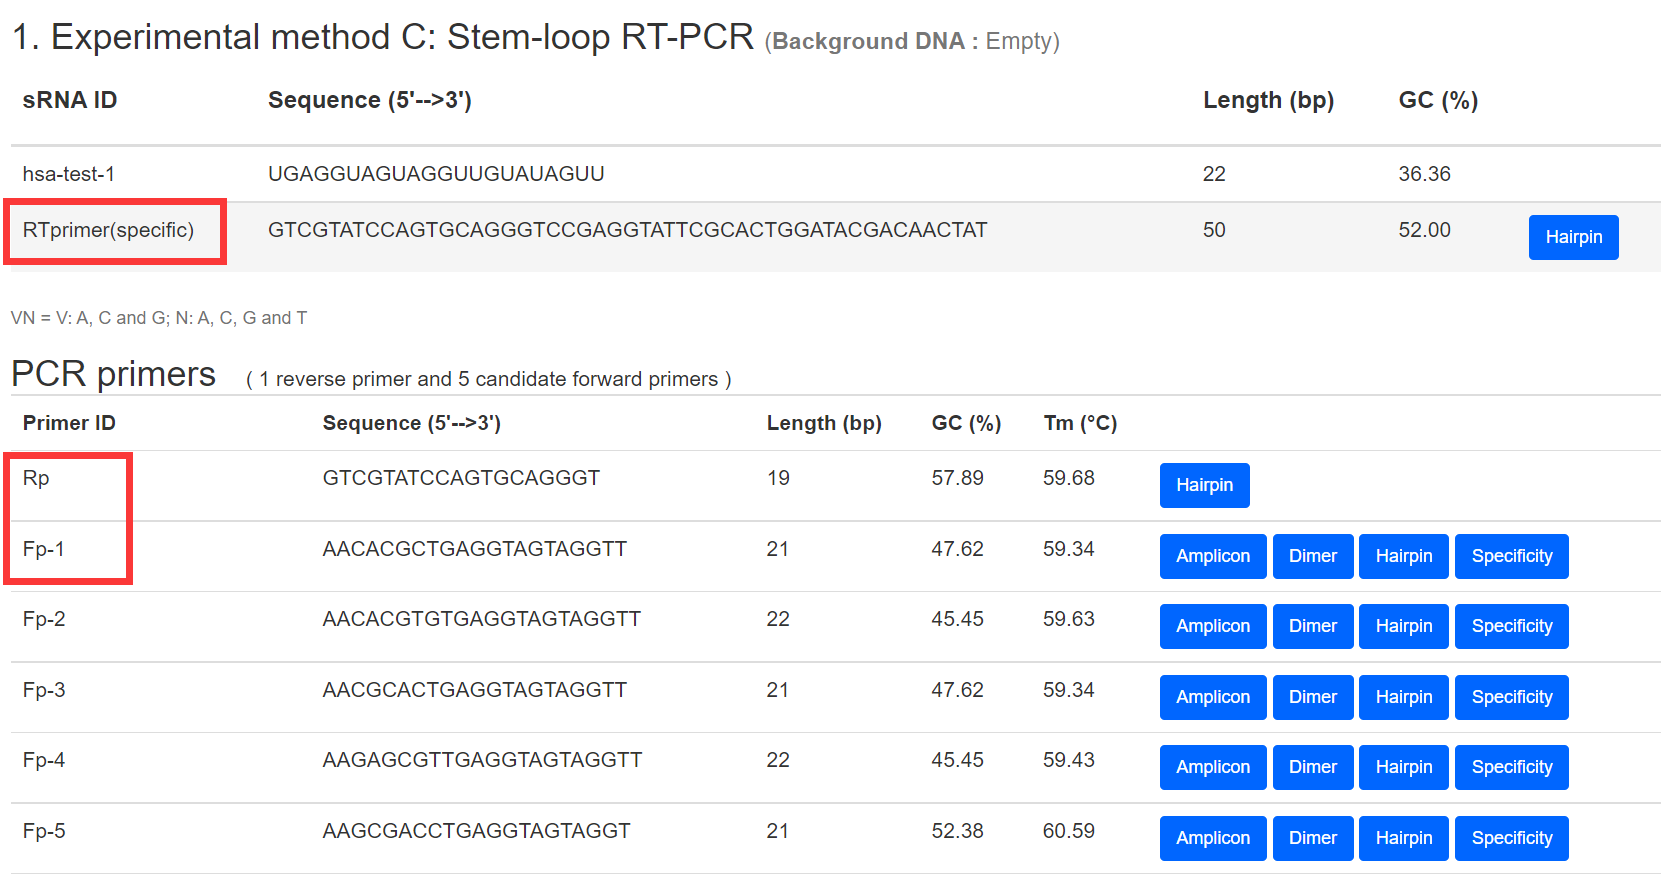Click the Hairpin button for RTprimer(specific)

click(x=1573, y=238)
